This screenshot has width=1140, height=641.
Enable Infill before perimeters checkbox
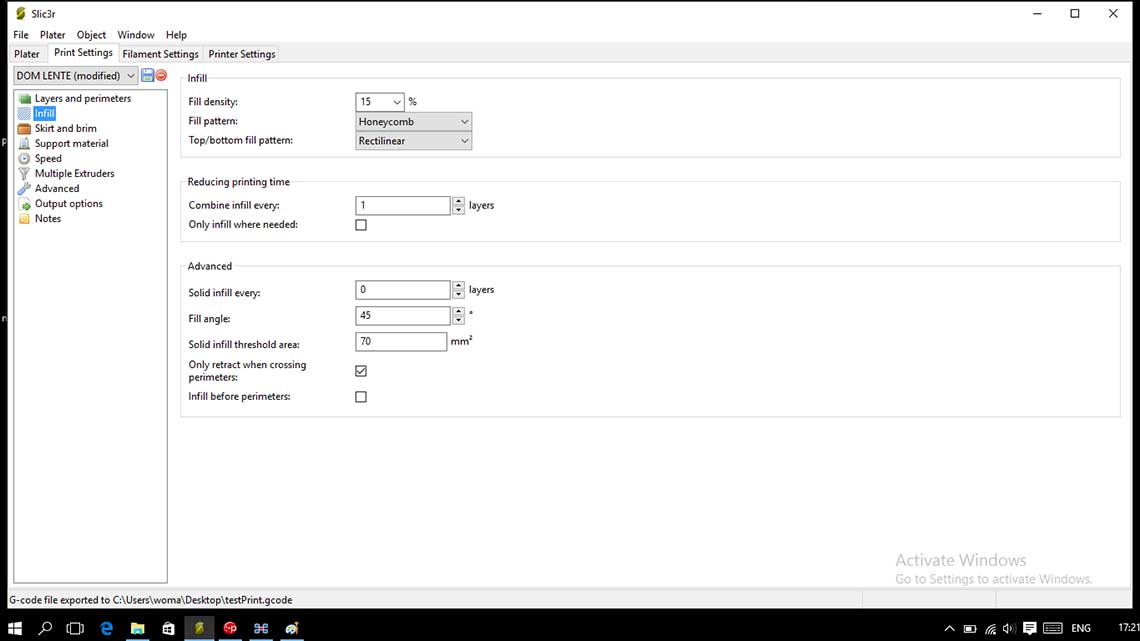[361, 397]
